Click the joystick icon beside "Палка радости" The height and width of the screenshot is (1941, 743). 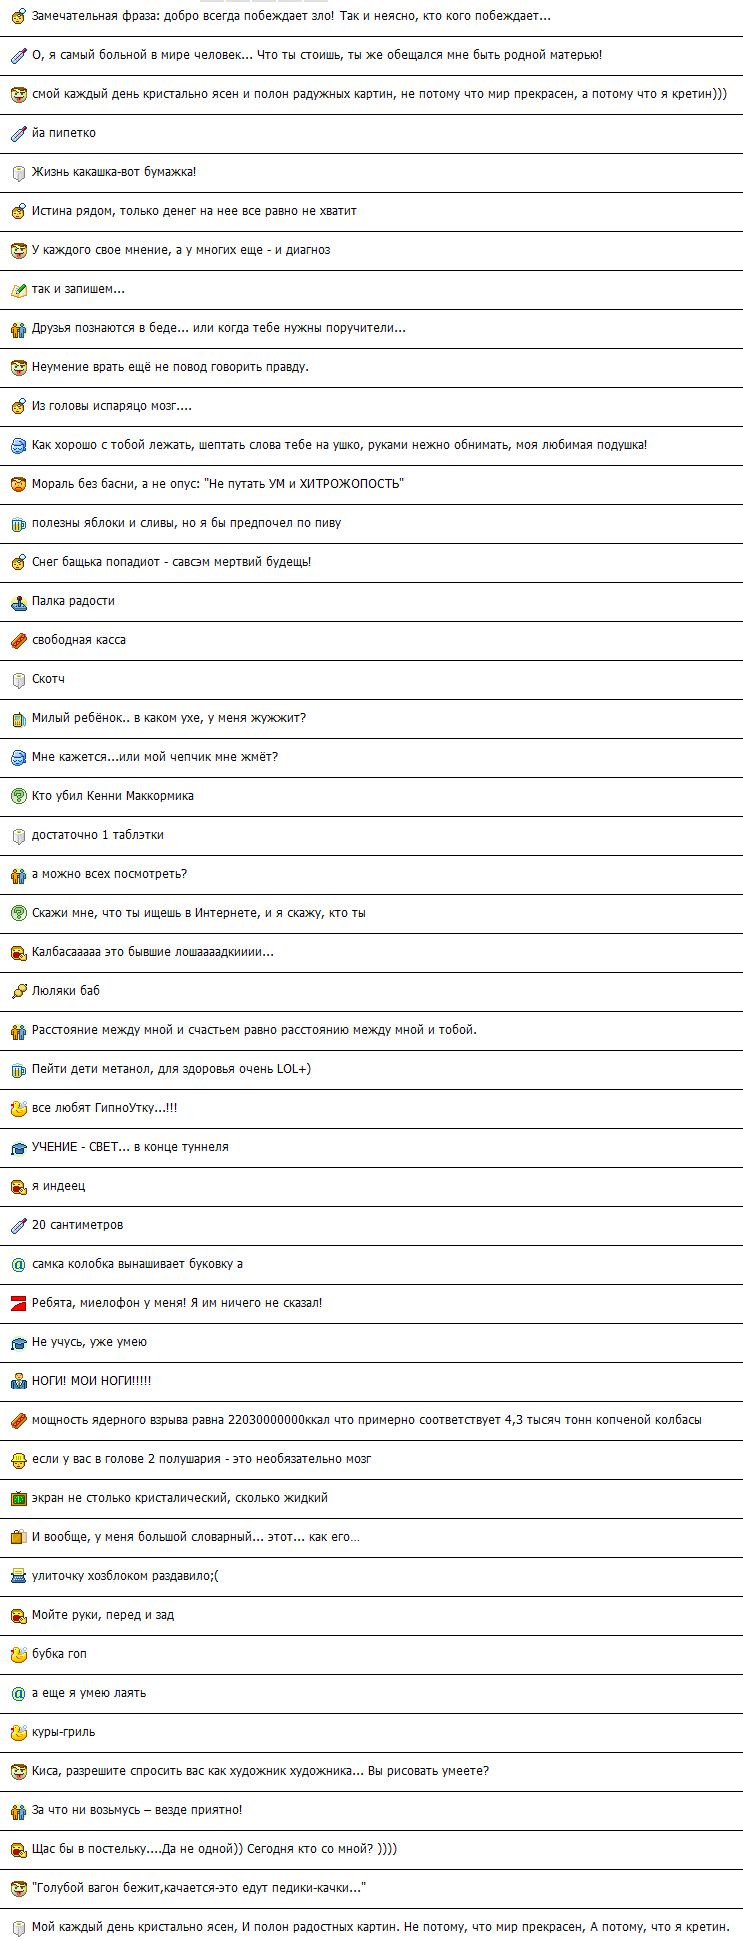click(18, 602)
